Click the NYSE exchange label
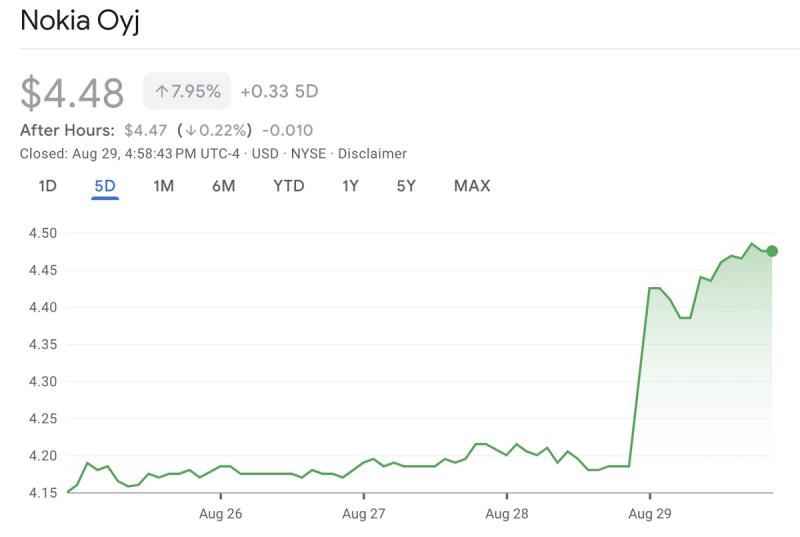The width and height of the screenshot is (800, 537). (308, 154)
